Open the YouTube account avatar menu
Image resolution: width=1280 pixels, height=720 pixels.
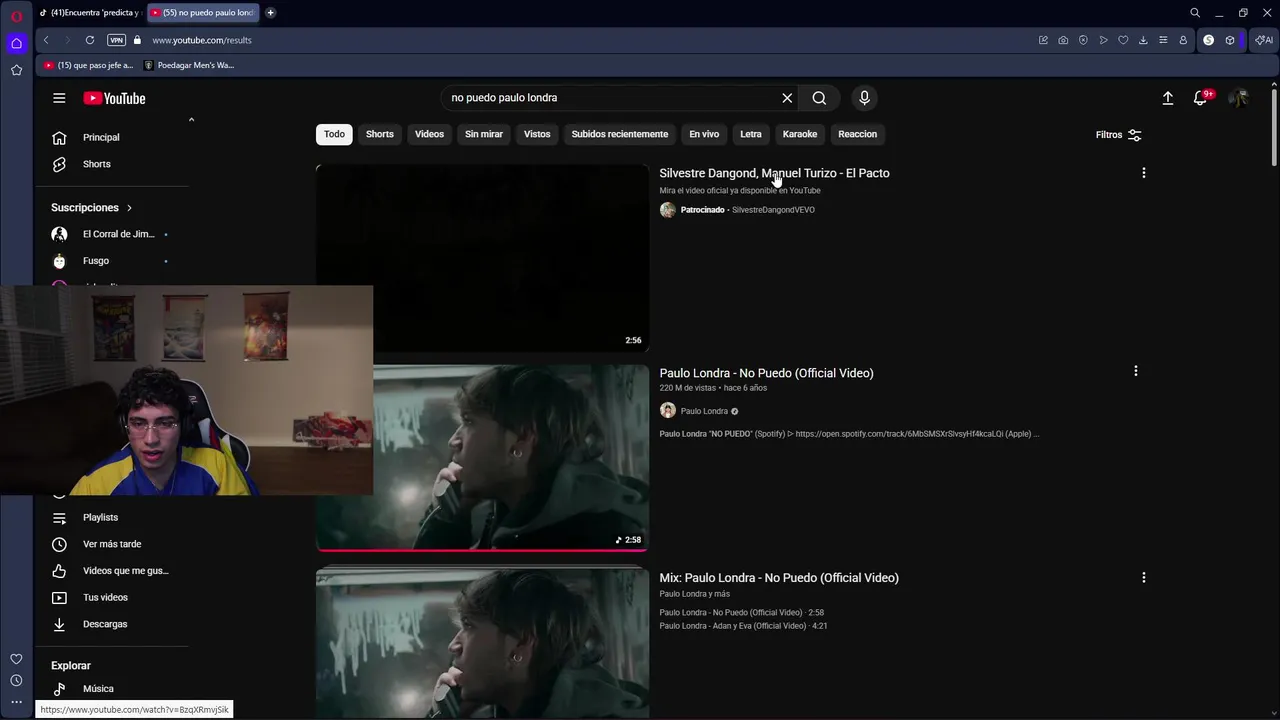[1239, 98]
